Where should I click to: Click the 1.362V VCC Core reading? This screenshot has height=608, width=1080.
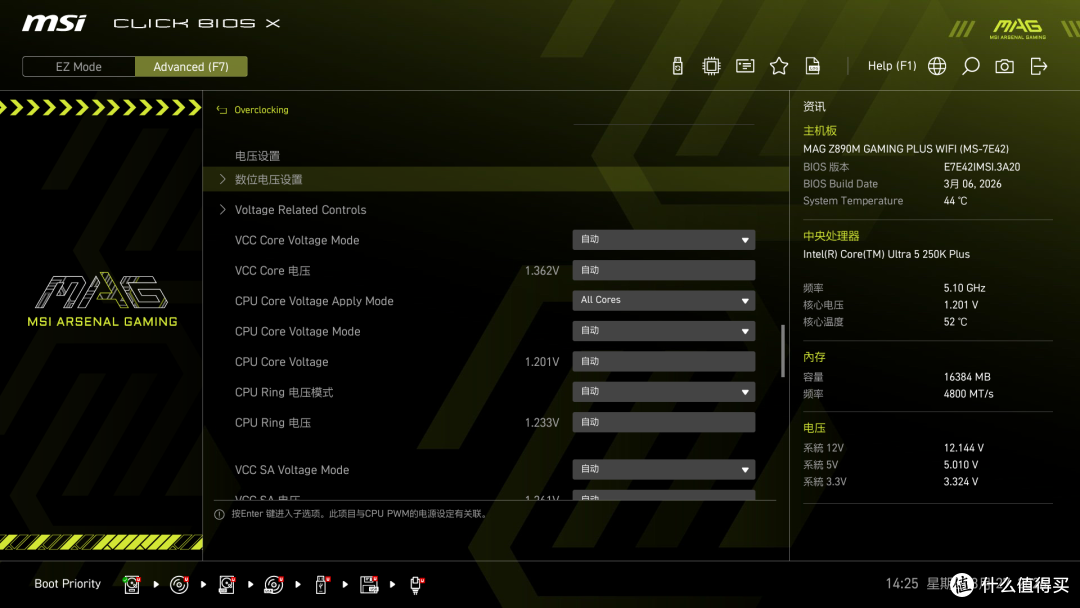point(541,271)
